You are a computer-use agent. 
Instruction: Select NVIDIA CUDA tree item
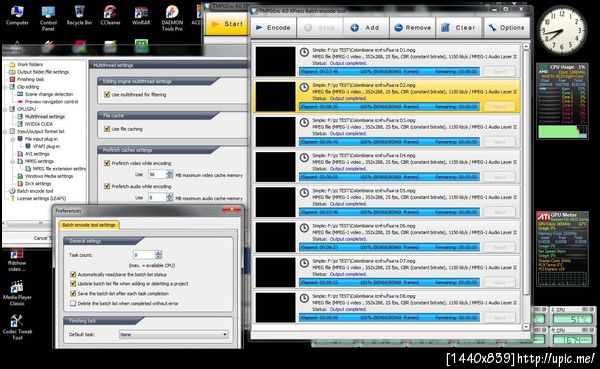(39, 124)
